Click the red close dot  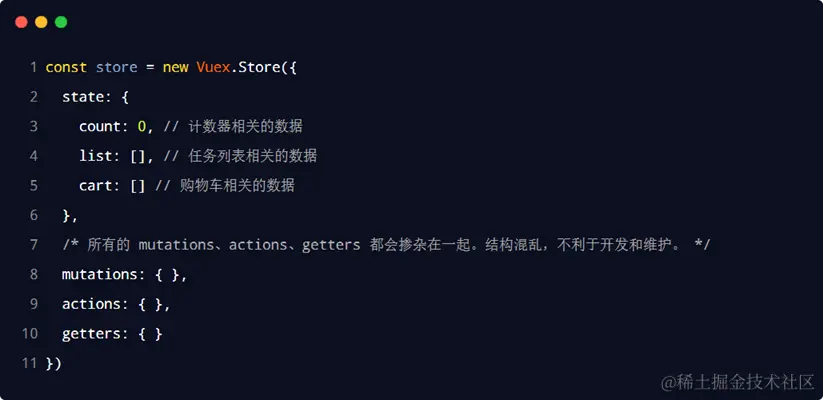(21, 22)
